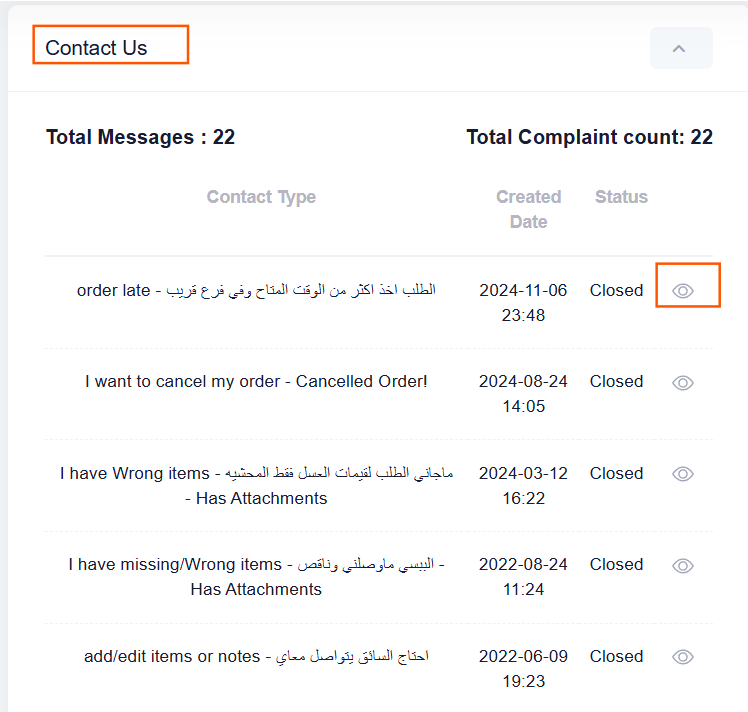The image size is (748, 712).
Task: Select the I have missing/Wrong items entry
Action: 256,577
